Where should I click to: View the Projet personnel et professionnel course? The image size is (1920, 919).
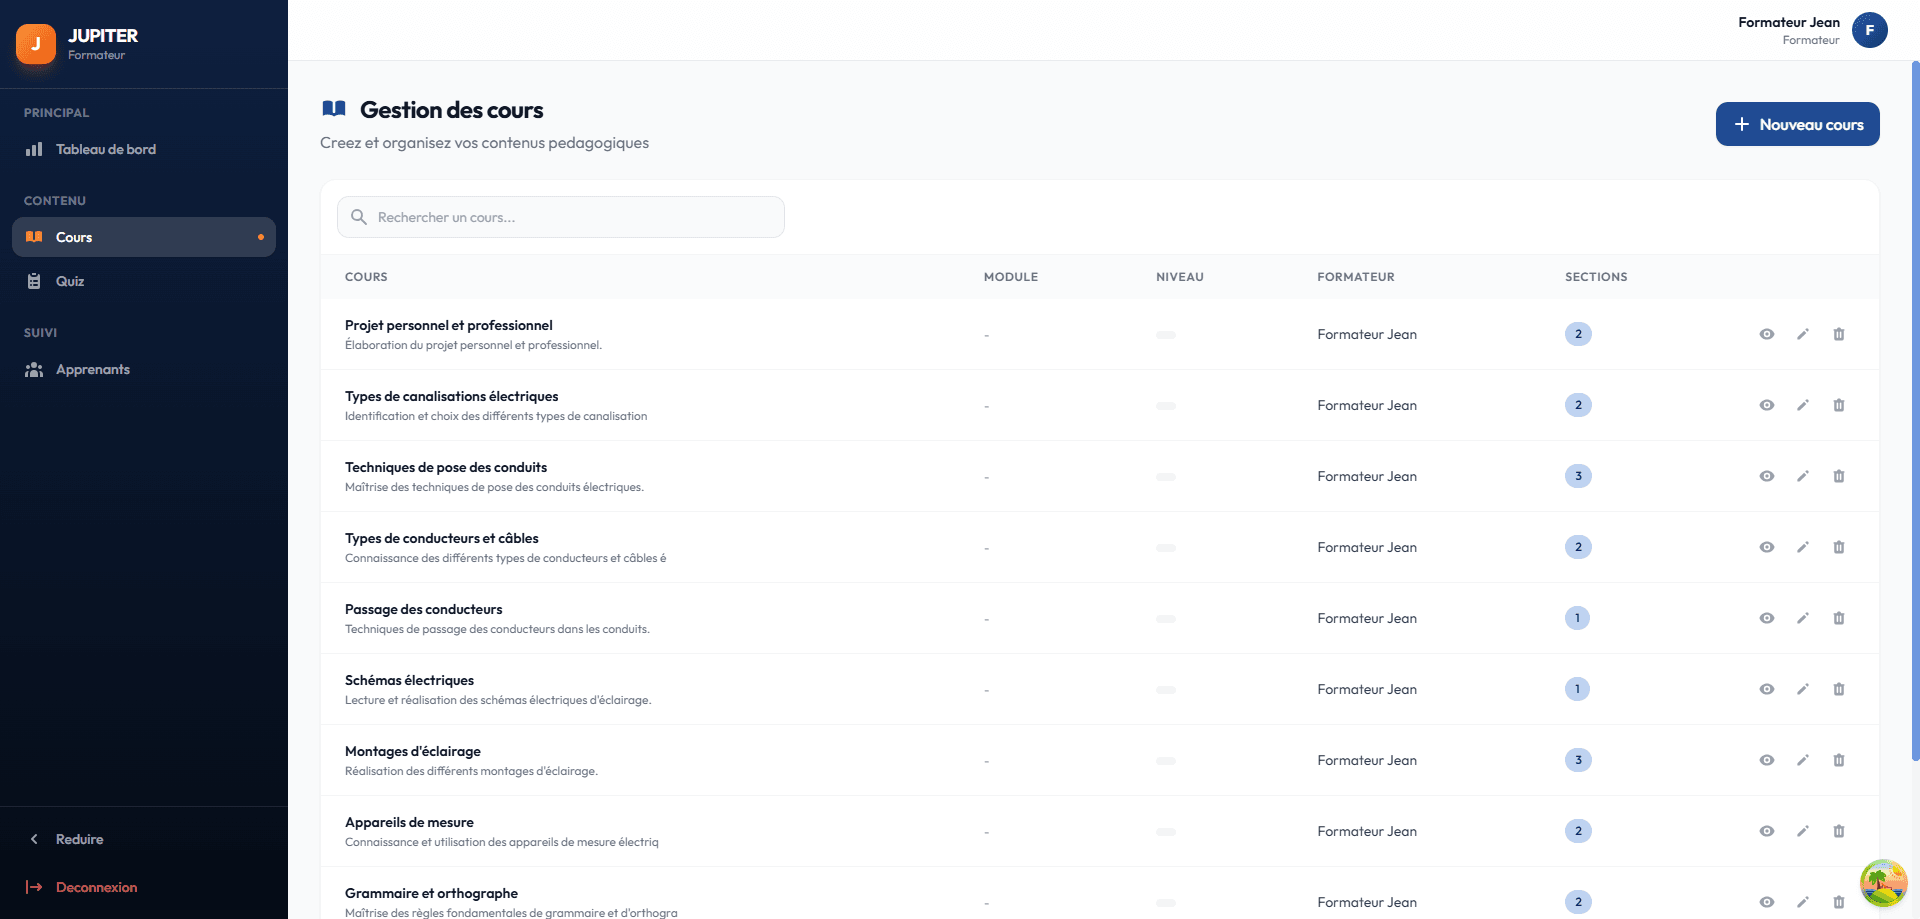(1767, 334)
